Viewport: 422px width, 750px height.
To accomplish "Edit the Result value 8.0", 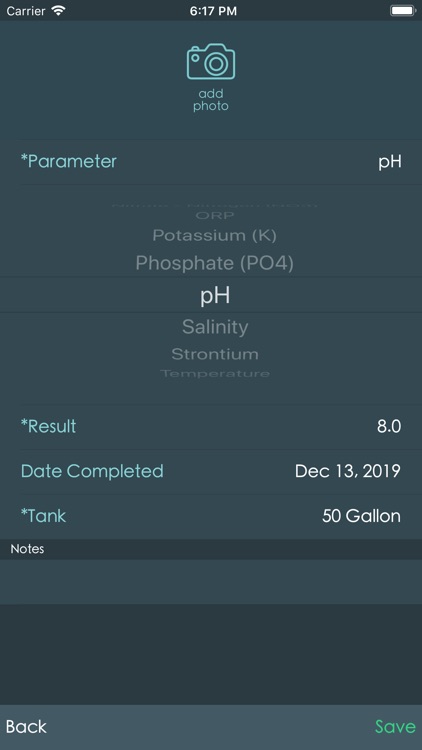I will tap(389, 426).
